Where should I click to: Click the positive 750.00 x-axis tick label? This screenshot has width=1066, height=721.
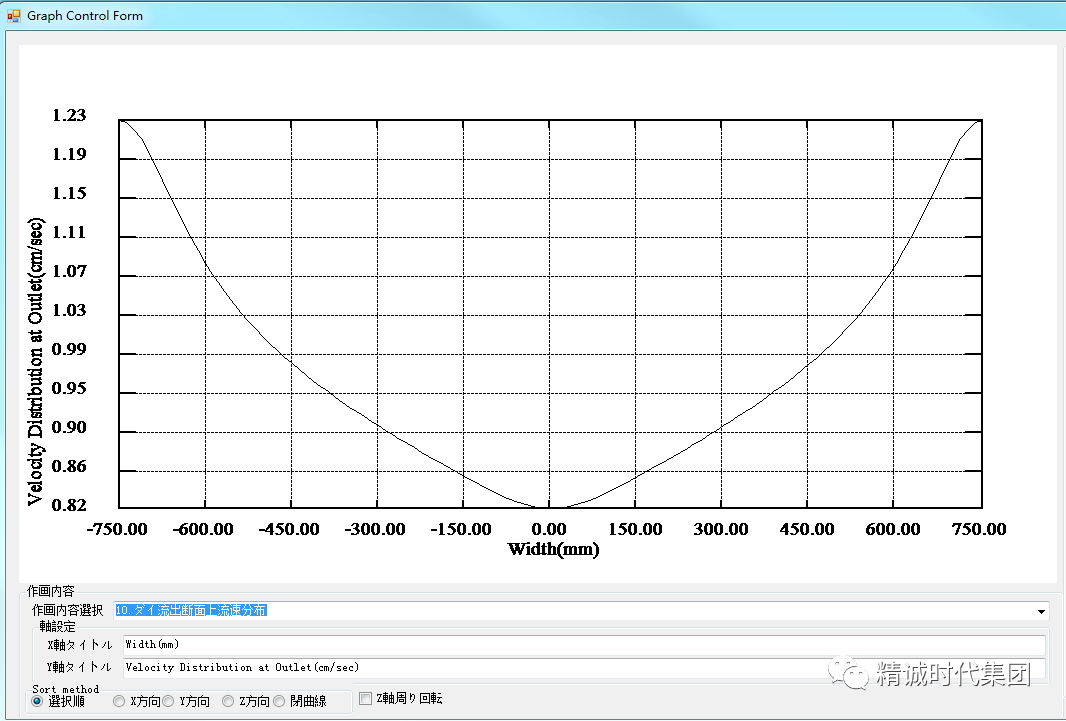pyautogui.click(x=979, y=529)
